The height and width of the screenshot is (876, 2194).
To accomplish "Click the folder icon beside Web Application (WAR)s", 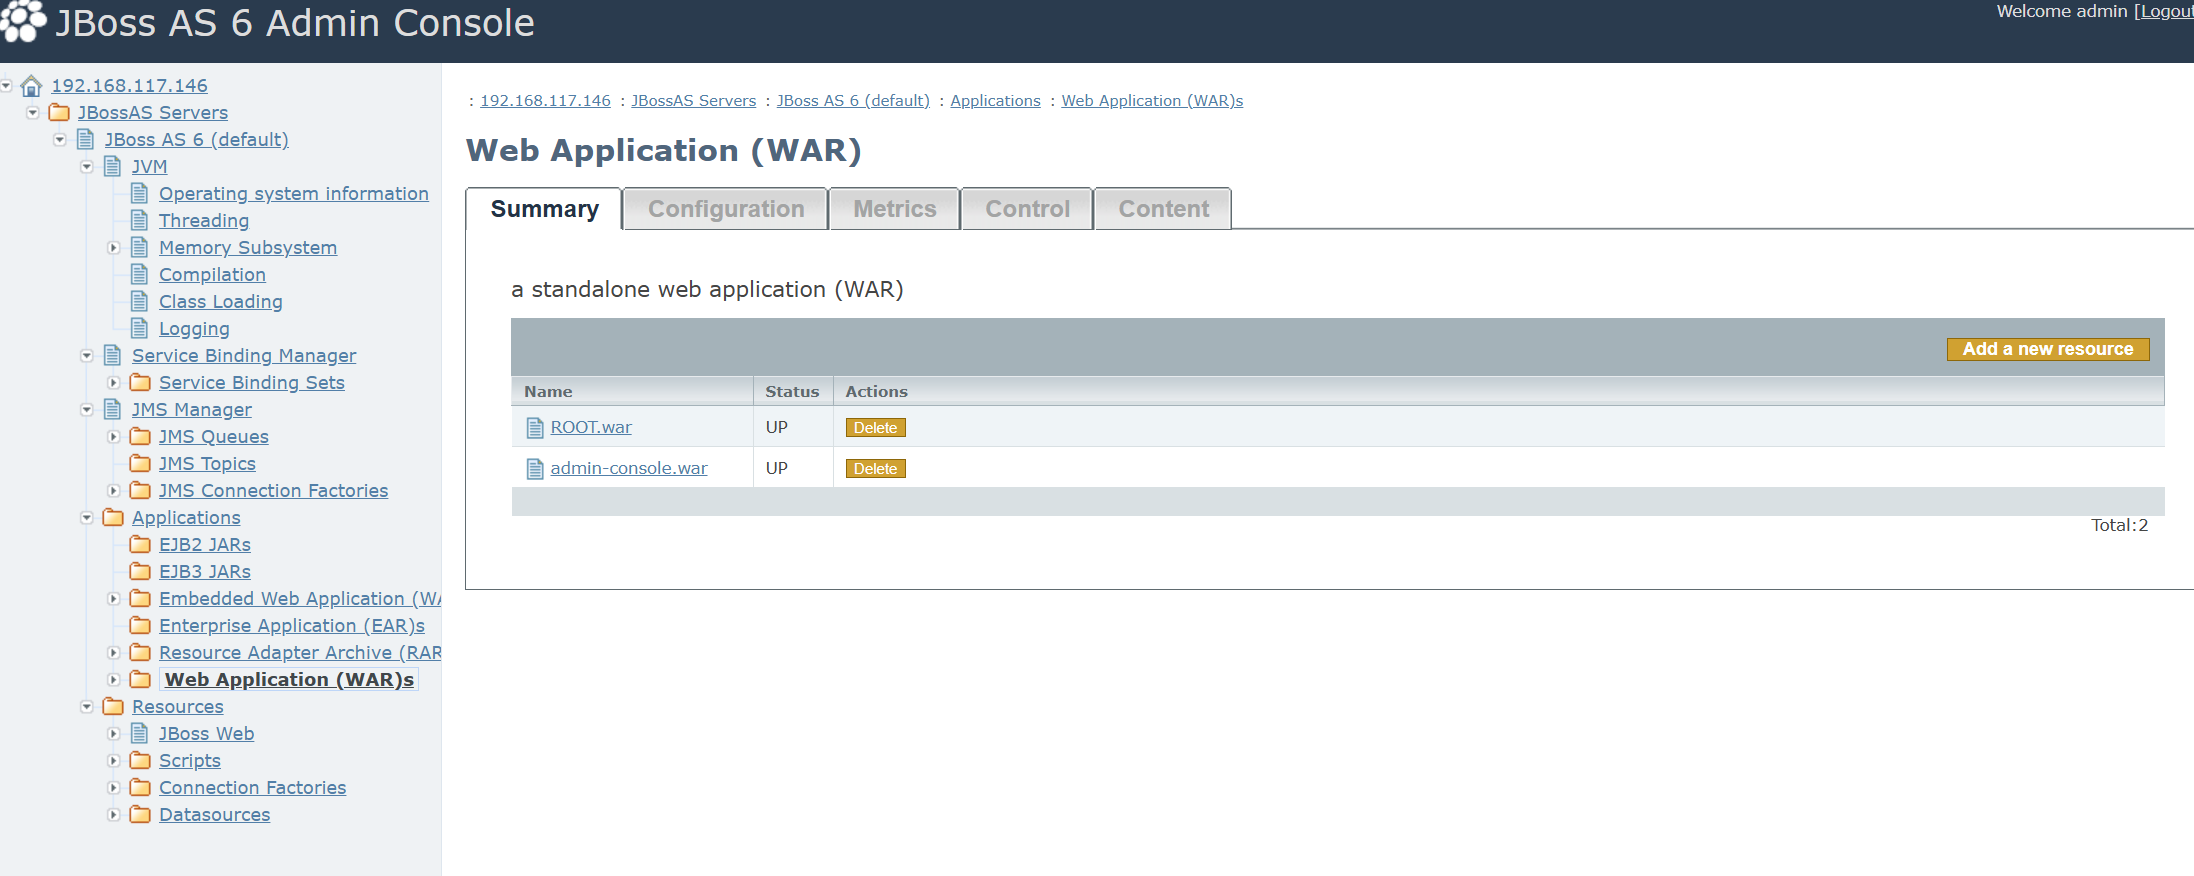I will pos(141,679).
